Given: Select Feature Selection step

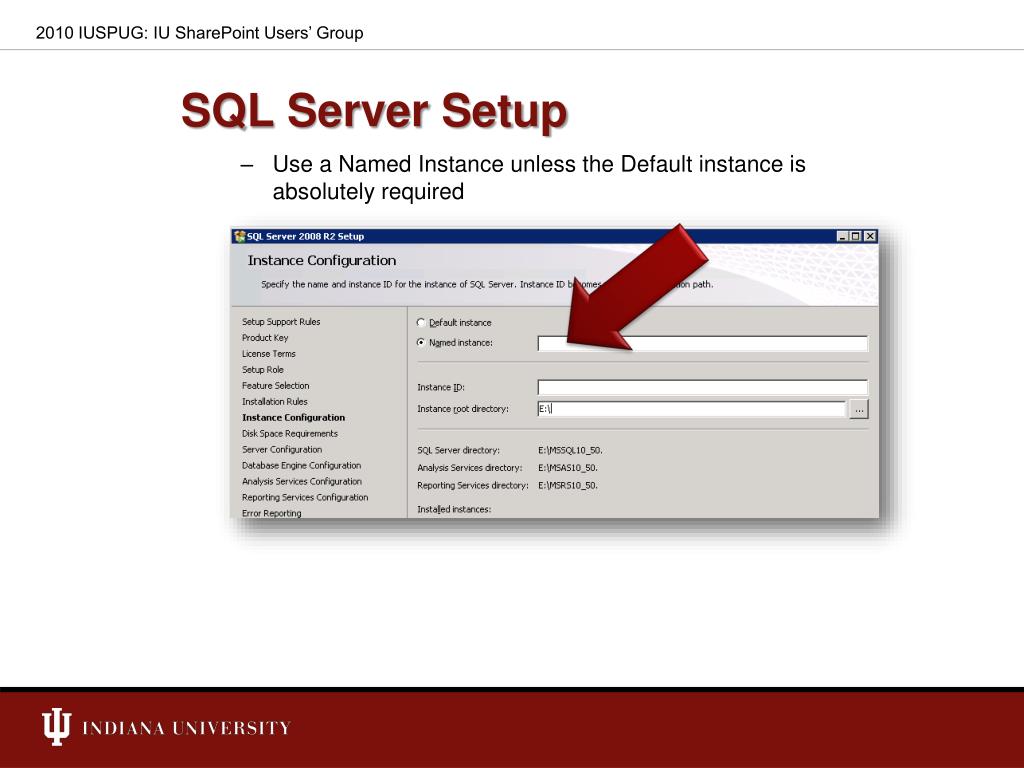Looking at the screenshot, I should pos(276,386).
